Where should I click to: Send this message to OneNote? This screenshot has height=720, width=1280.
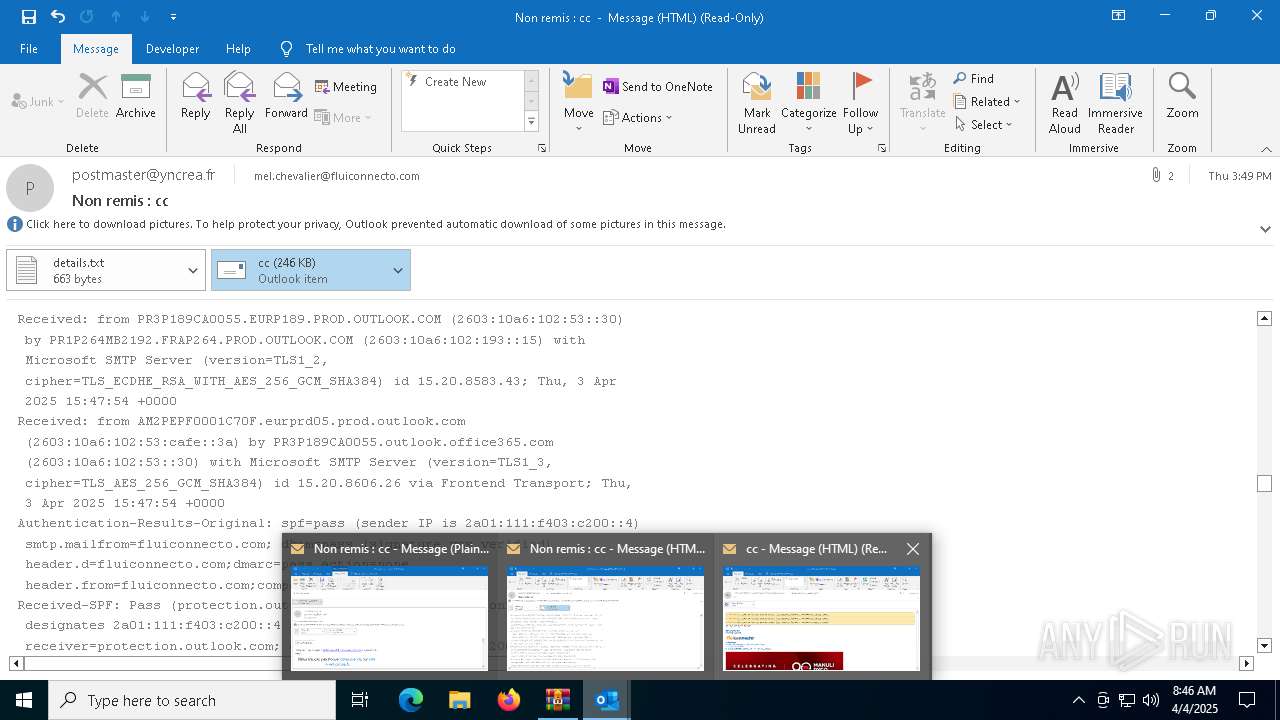(657, 87)
